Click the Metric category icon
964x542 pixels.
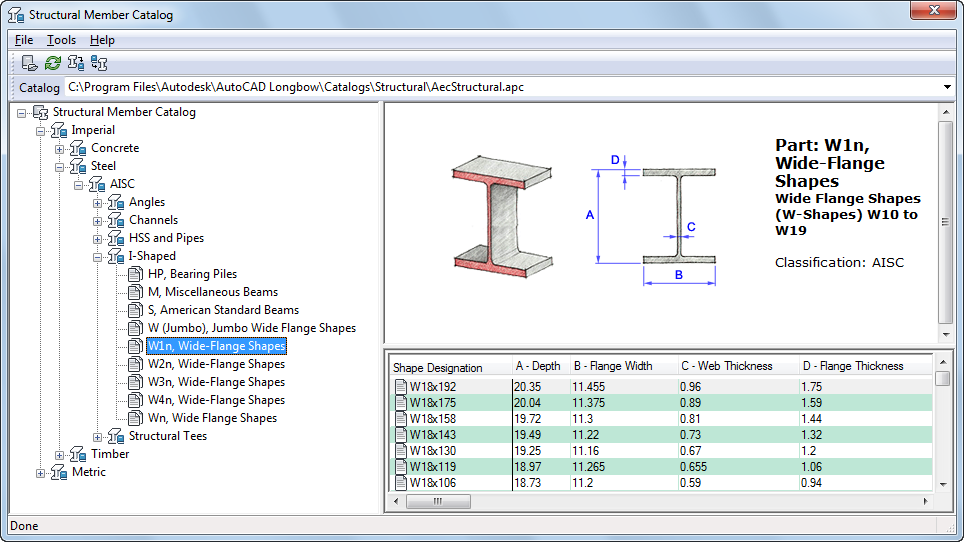58,472
